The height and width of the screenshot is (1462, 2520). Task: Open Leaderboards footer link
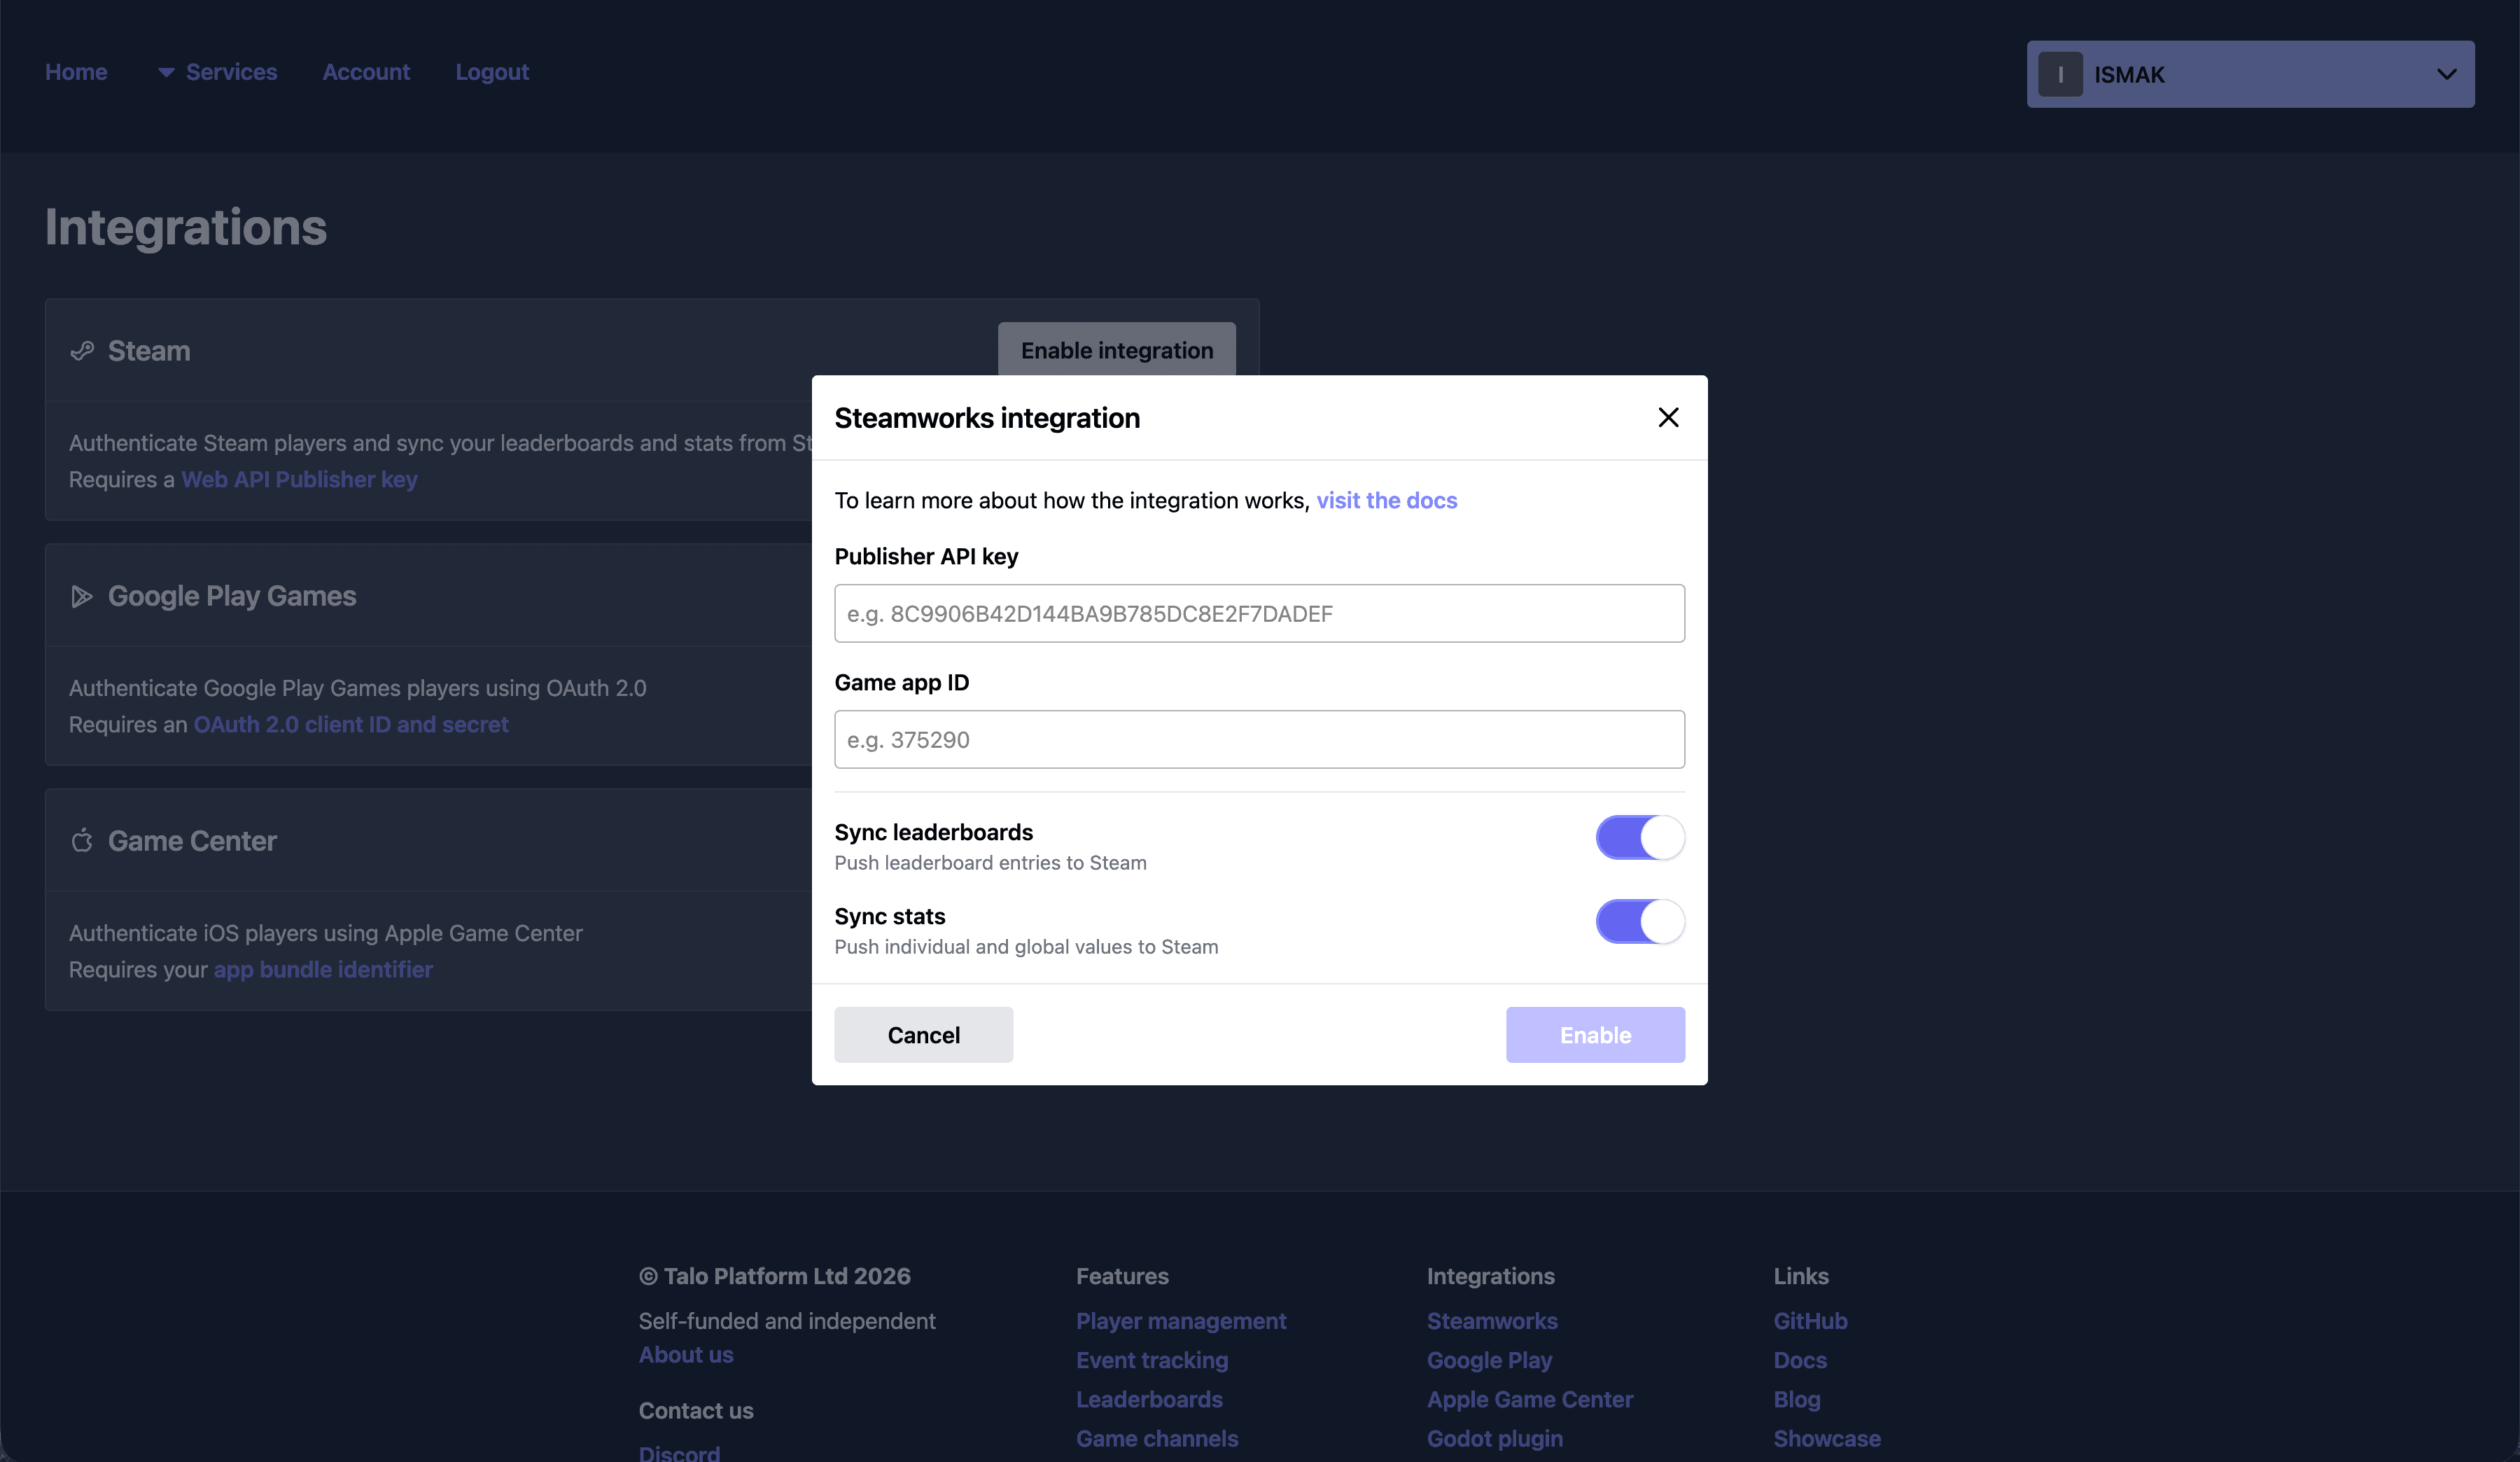1149,1399
